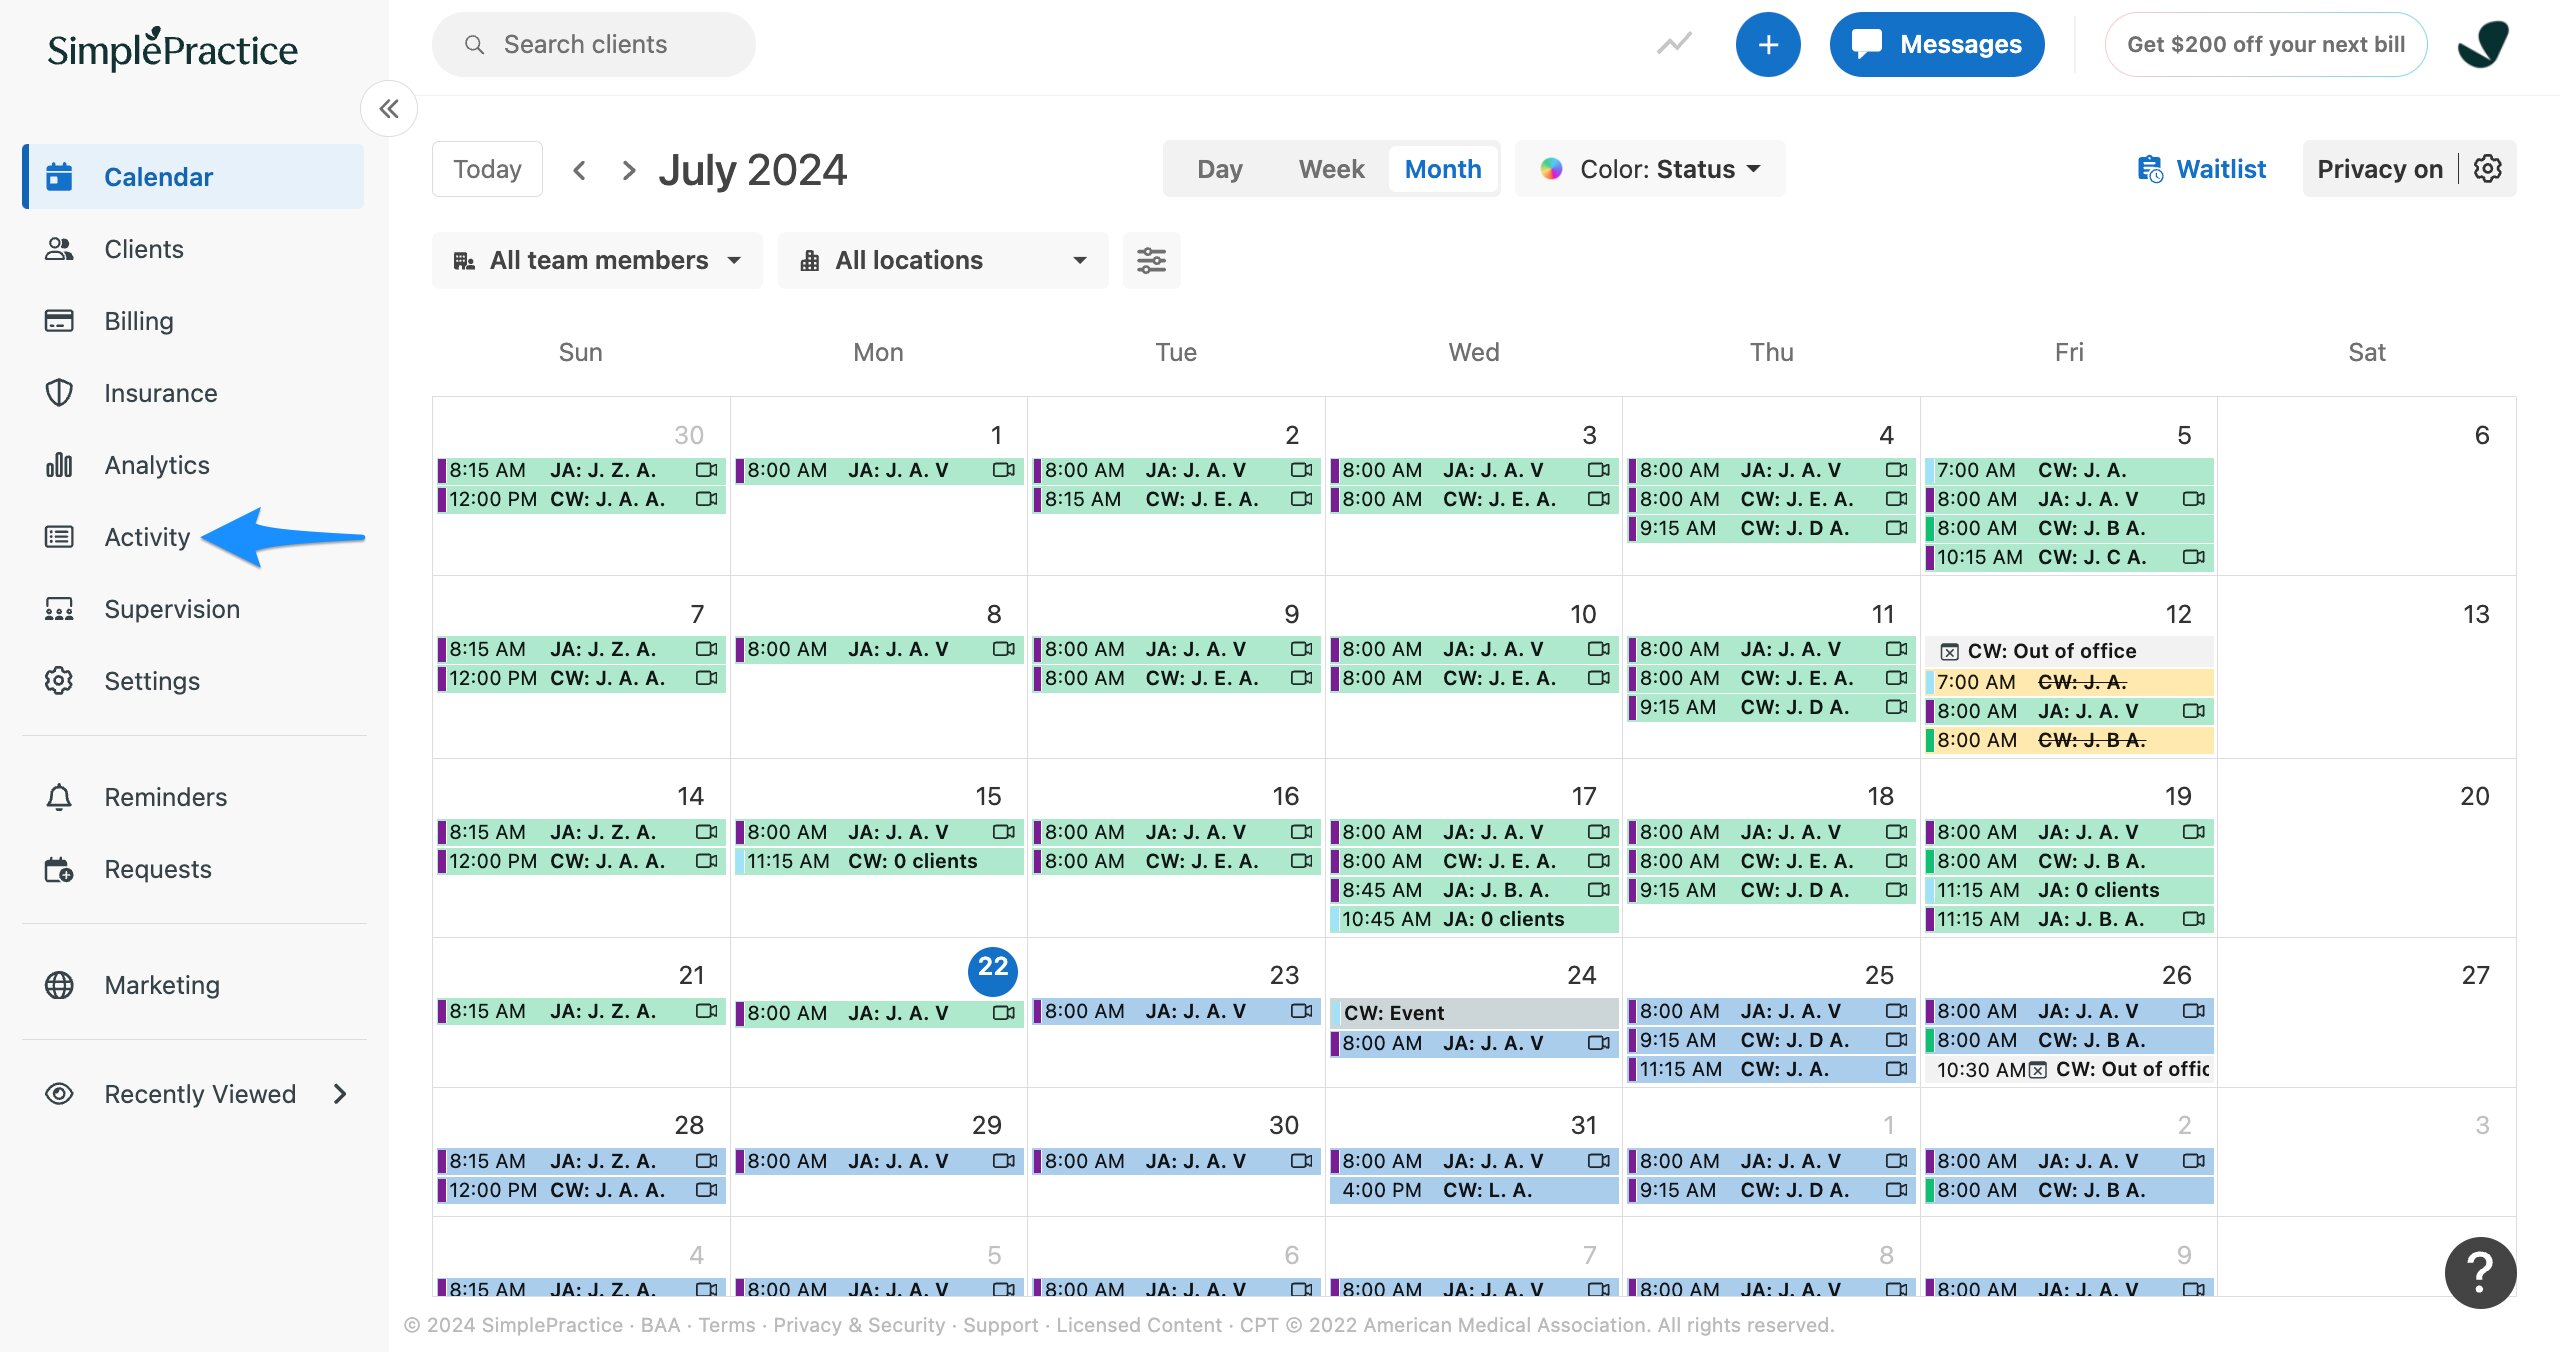Viewport: 2560px width, 1352px height.
Task: Open calendar settings gear icon
Action: 2488,169
